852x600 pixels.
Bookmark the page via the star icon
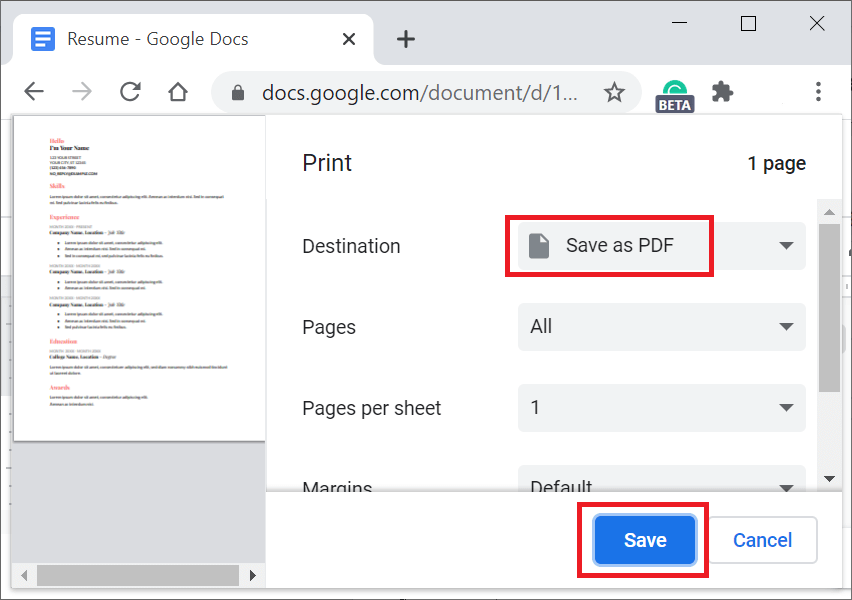coord(614,91)
